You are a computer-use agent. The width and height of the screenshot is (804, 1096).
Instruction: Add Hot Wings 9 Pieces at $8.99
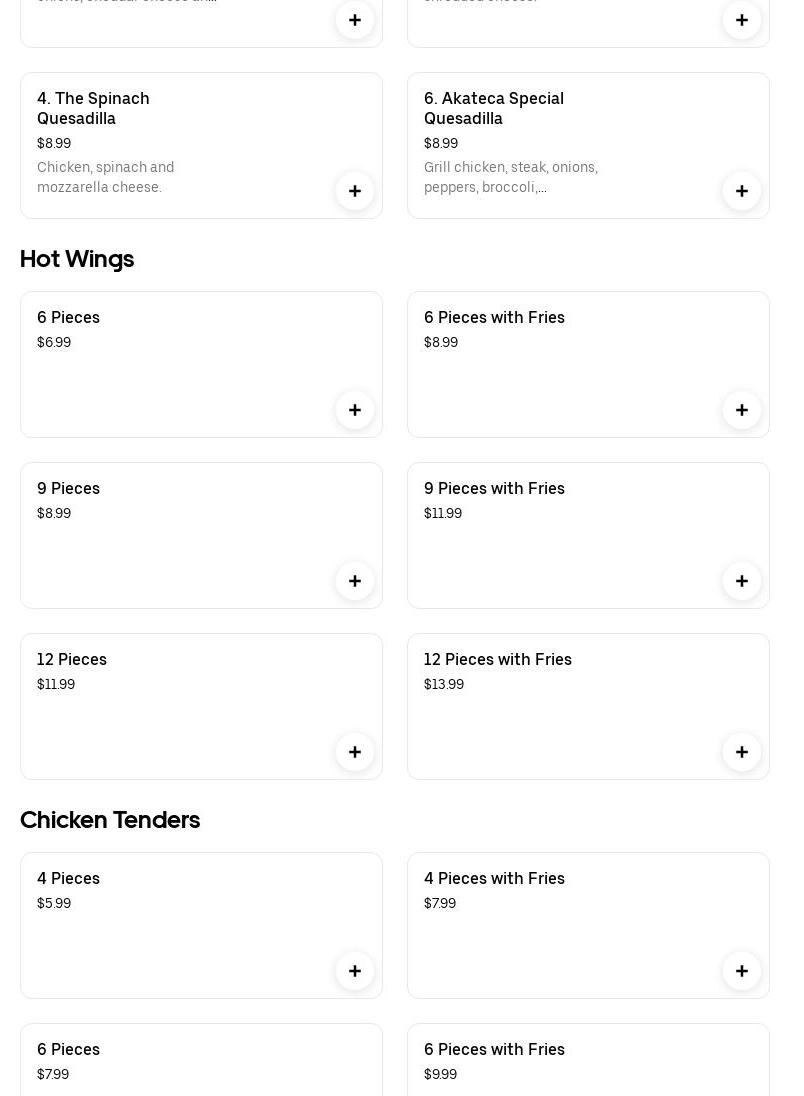[354, 581]
